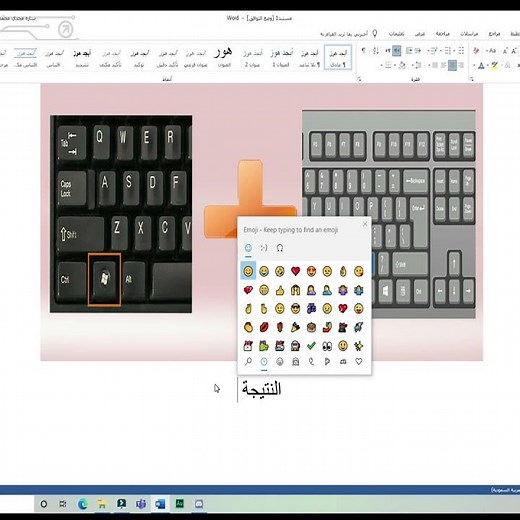Select the first grinning smiley emoji
Screen dimensions: 520x520
(x=248, y=271)
